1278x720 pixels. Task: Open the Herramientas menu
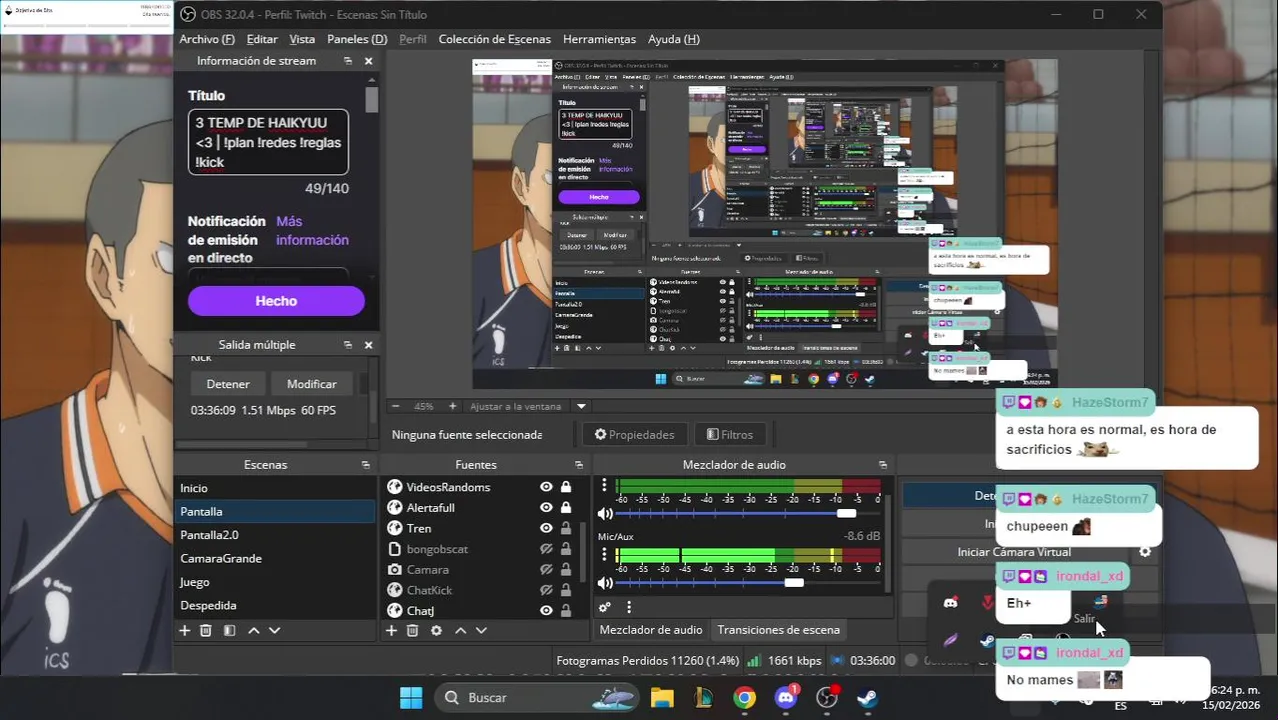pos(599,39)
